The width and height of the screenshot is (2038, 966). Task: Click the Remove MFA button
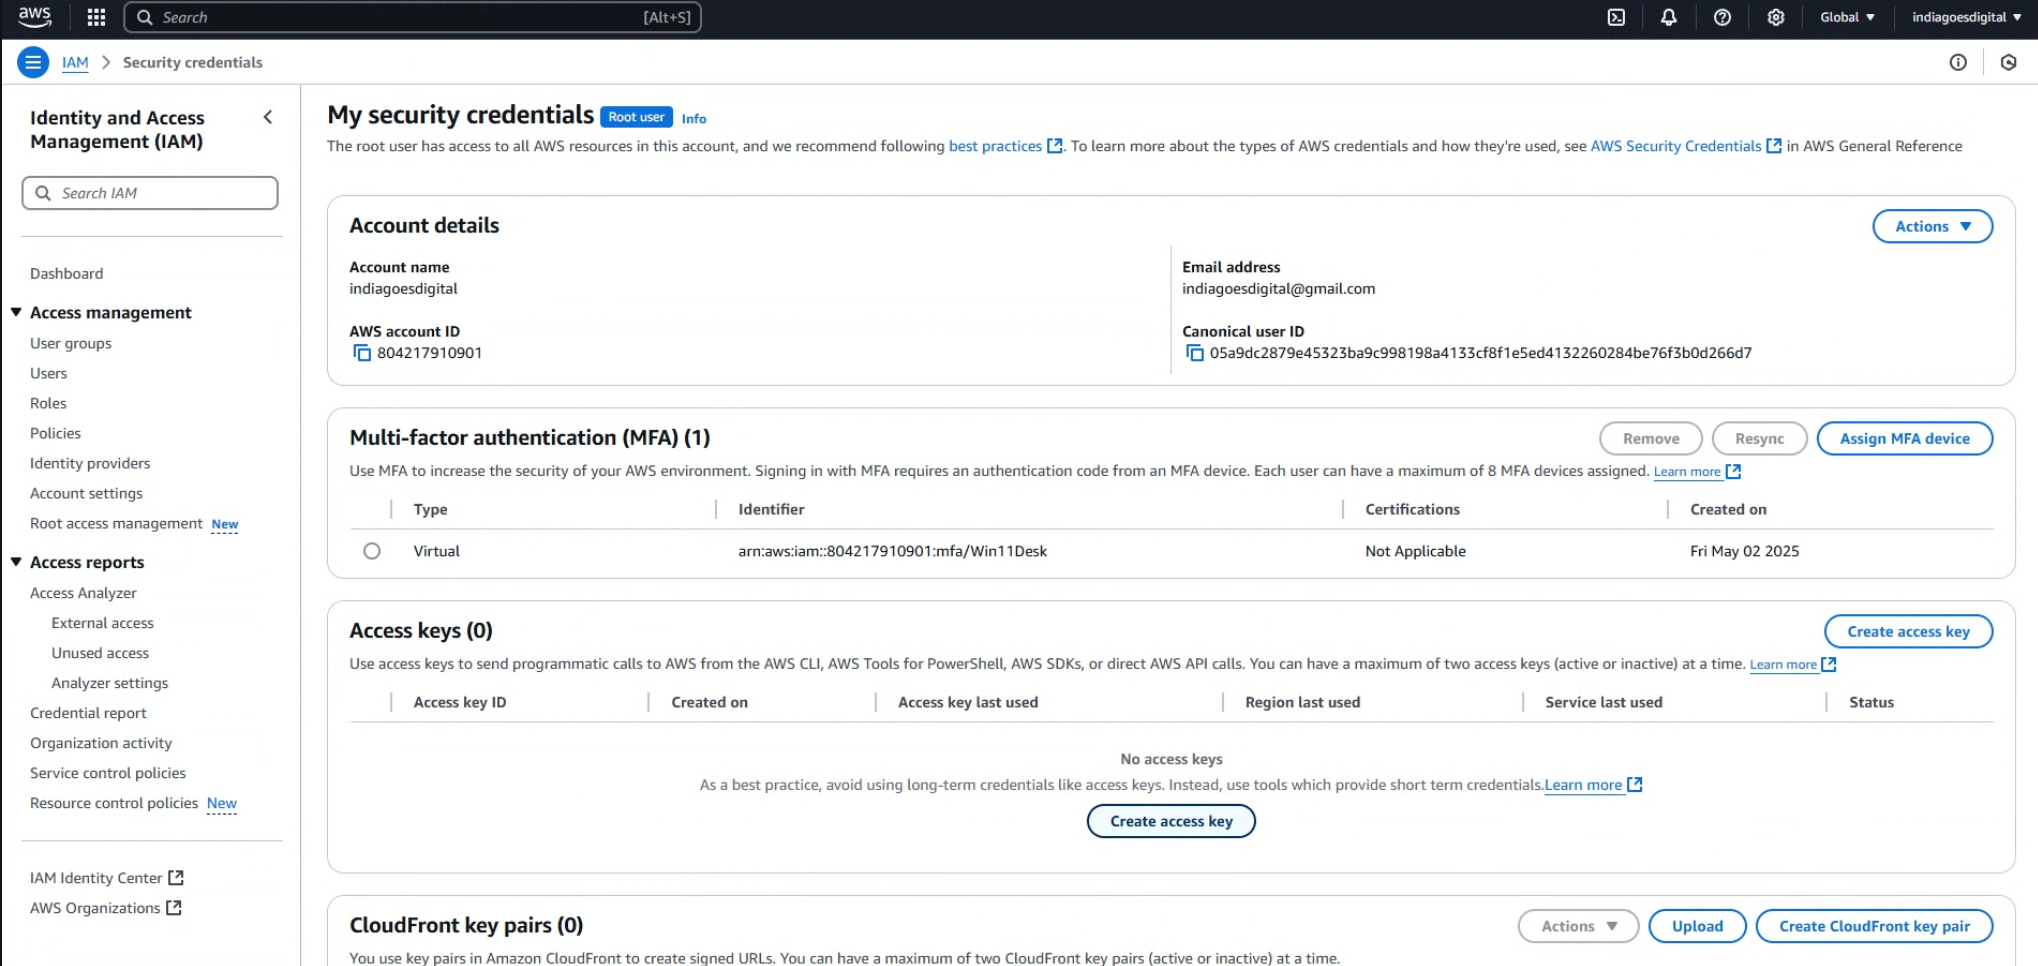tap(1650, 438)
